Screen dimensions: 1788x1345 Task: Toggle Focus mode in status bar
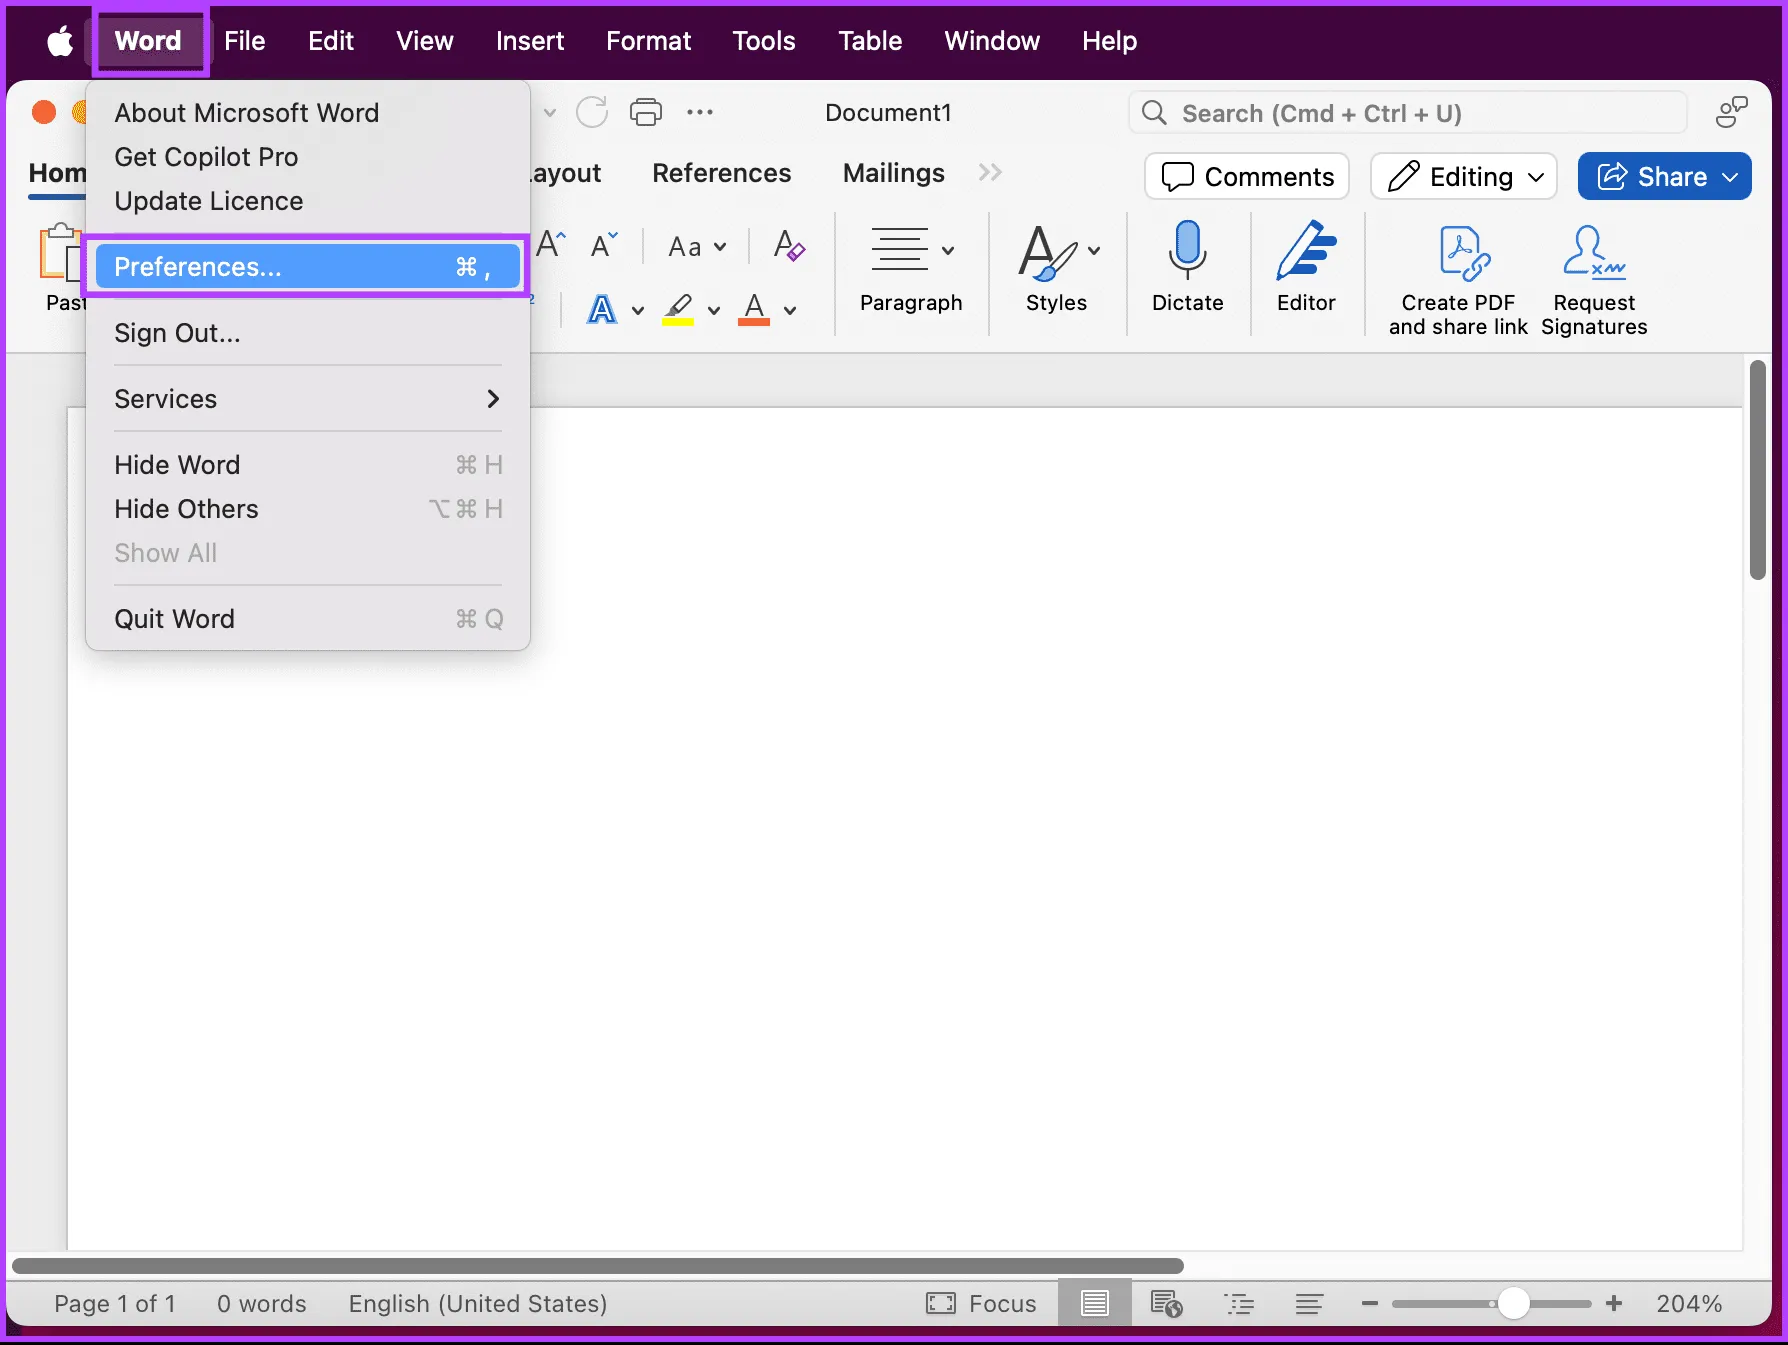981,1303
